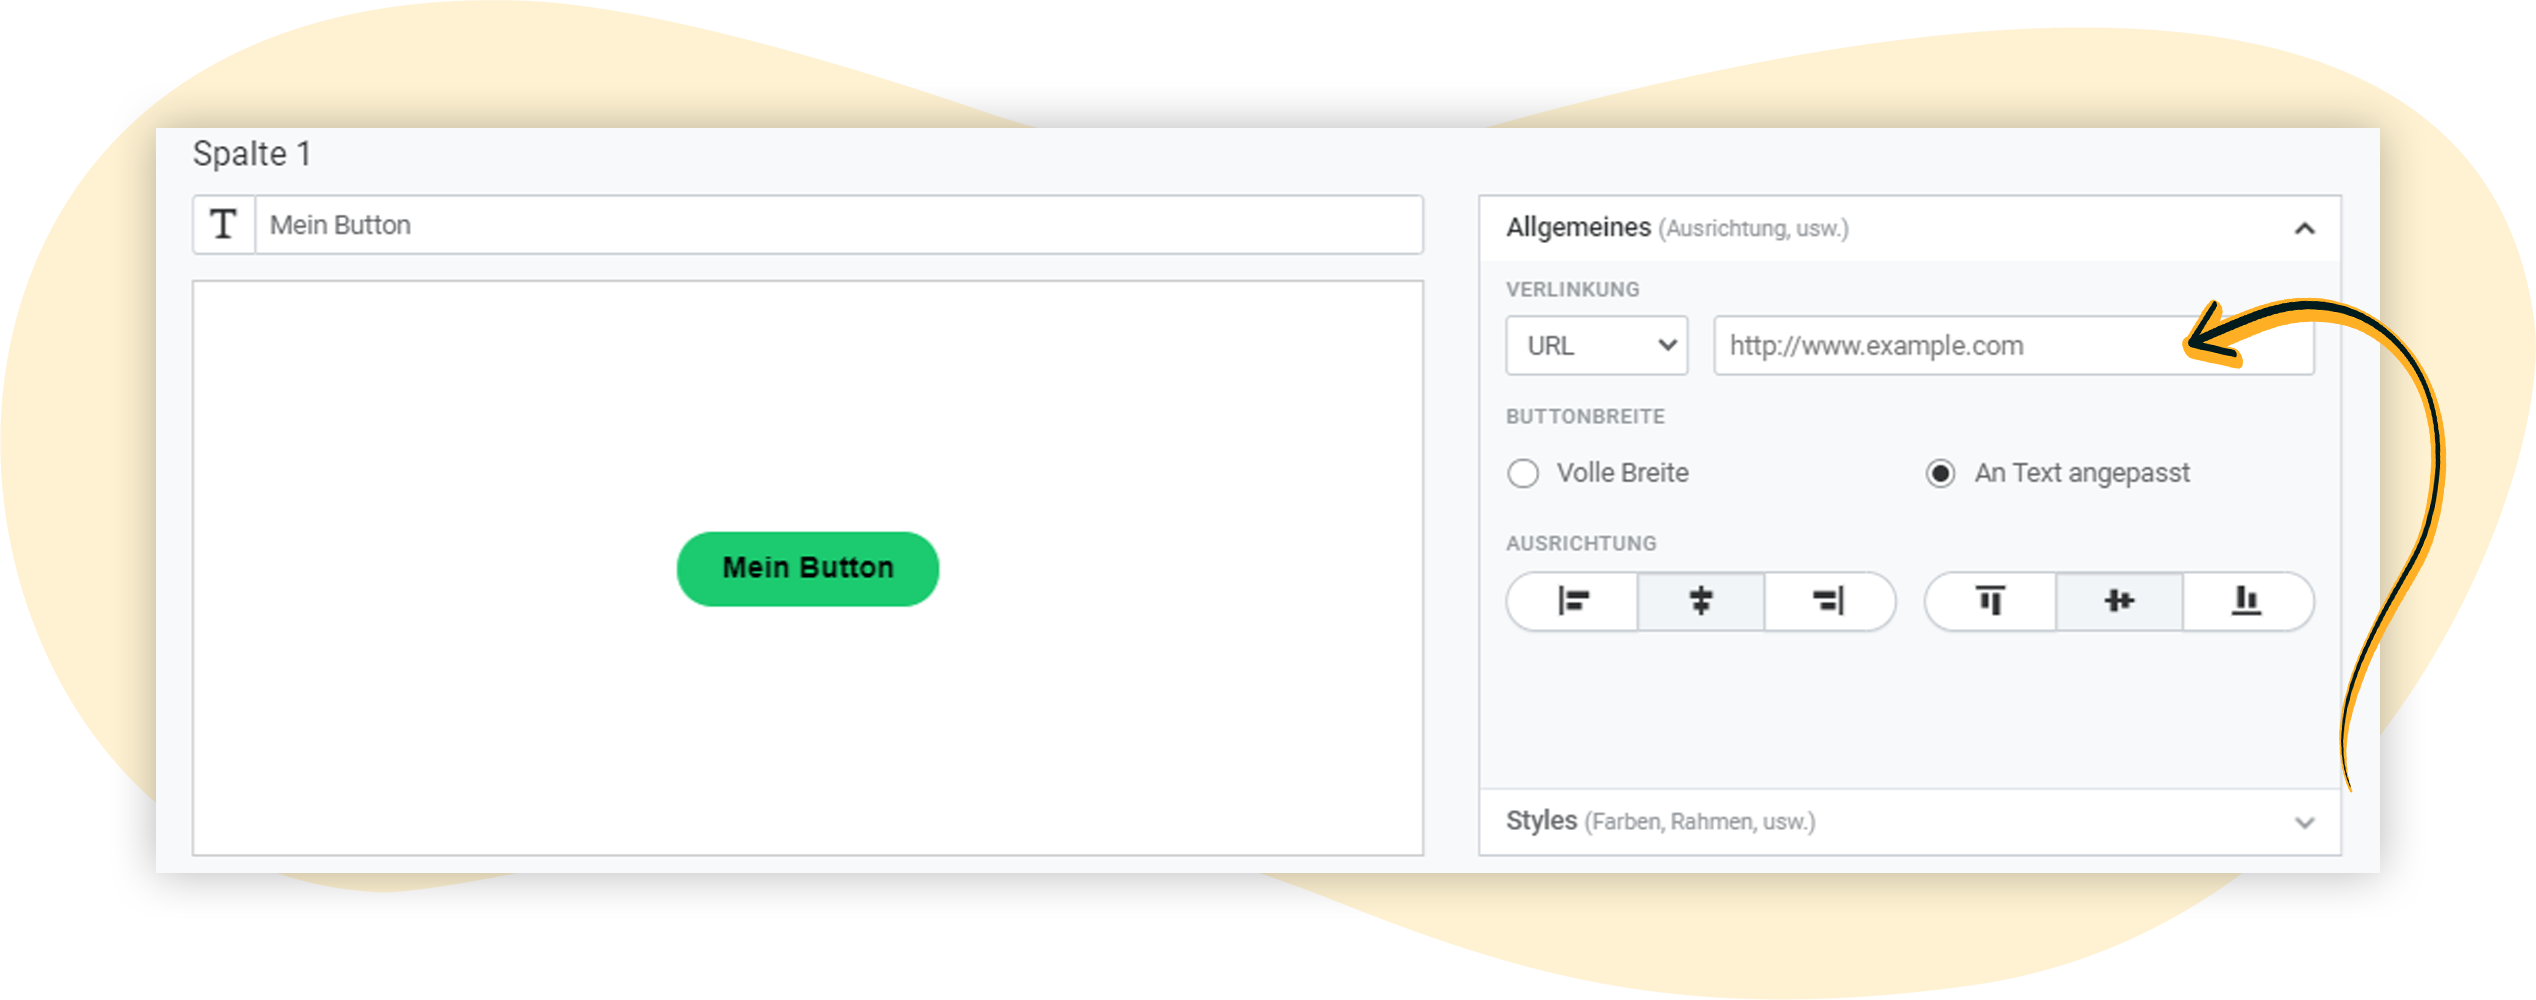
Task: Click the green Mein Button preview
Action: click(807, 567)
